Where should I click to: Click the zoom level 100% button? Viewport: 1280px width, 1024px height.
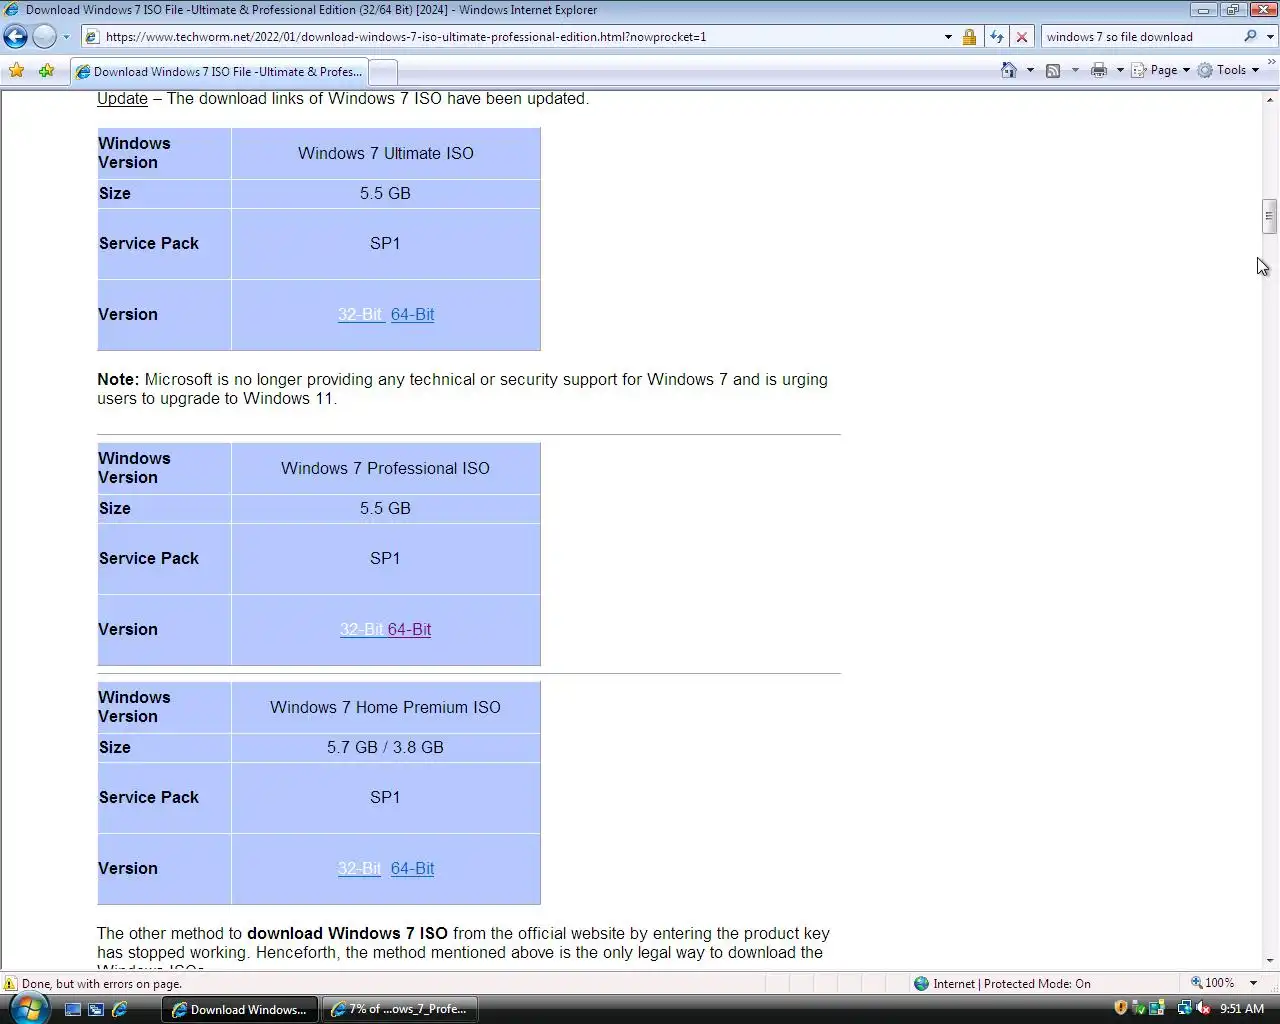coord(1212,983)
